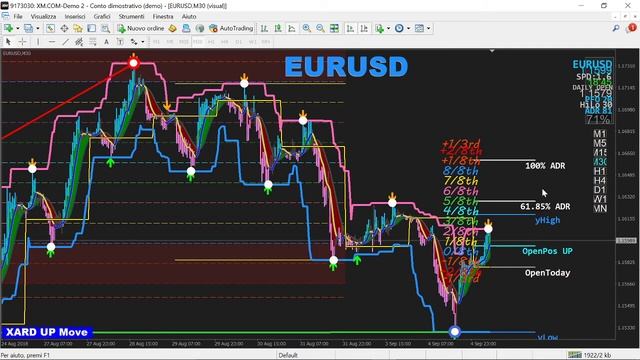Select the text tool A
Screen dimensions: 640x360
coord(106,42)
